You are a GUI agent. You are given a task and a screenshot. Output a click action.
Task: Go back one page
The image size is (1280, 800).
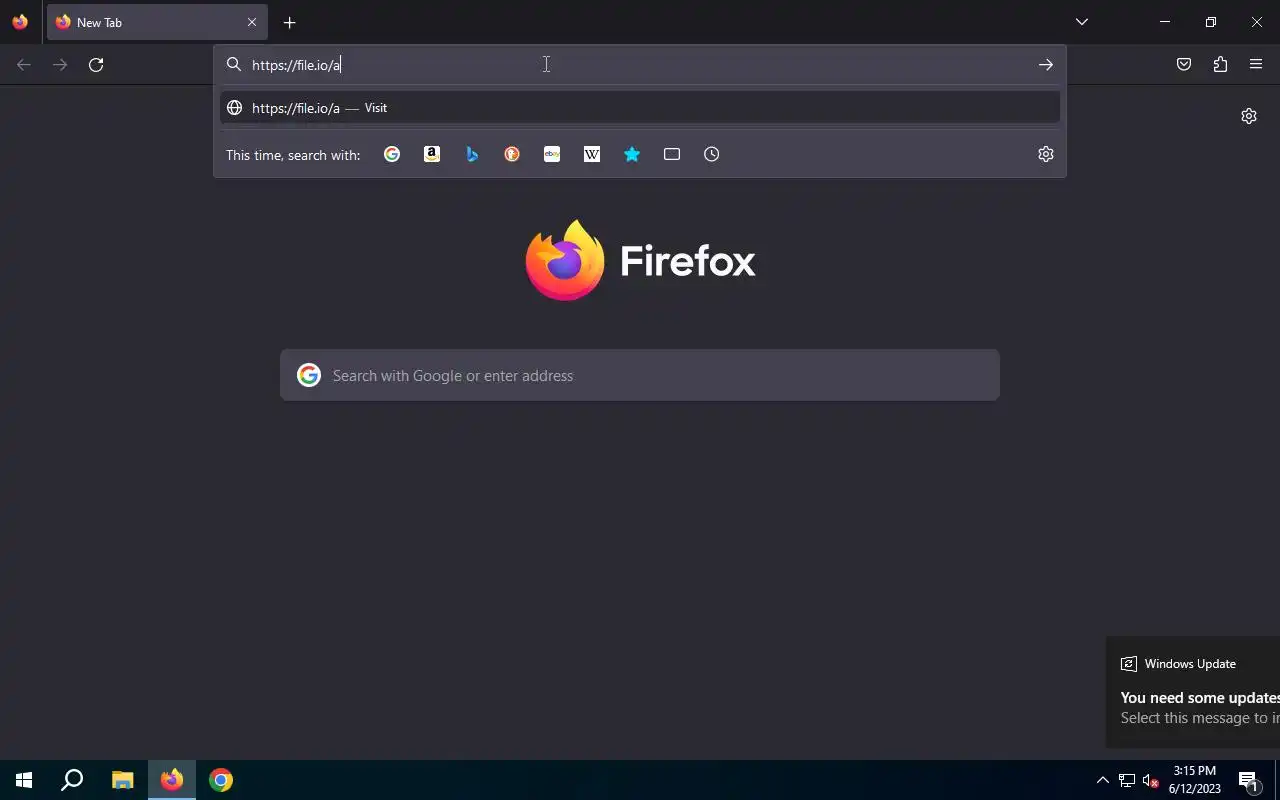24,65
